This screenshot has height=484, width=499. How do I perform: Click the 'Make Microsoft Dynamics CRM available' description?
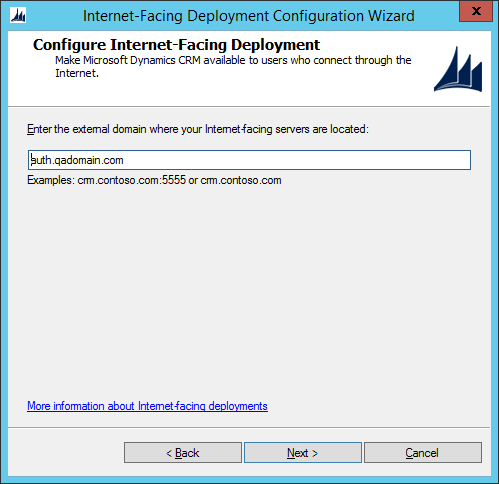233,66
